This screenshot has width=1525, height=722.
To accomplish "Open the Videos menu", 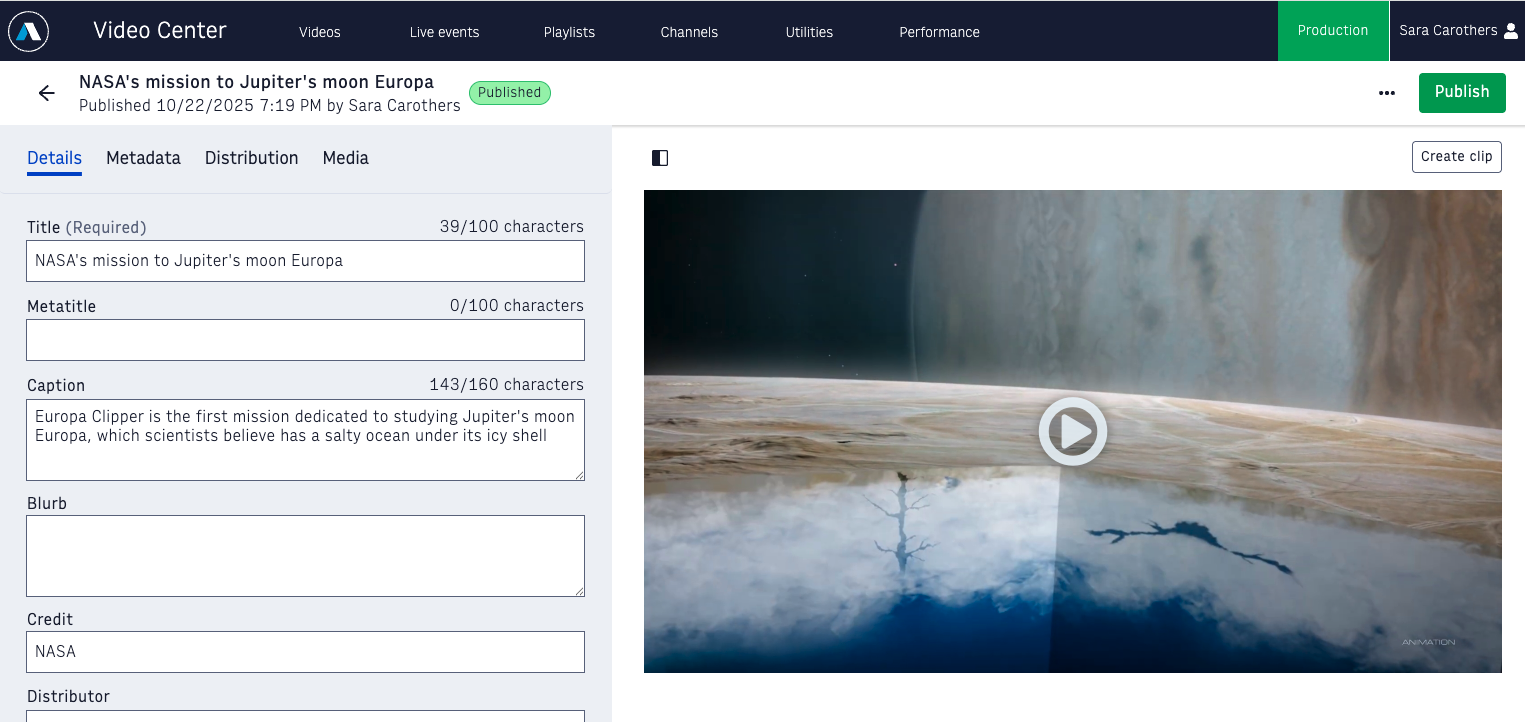I will pos(320,32).
